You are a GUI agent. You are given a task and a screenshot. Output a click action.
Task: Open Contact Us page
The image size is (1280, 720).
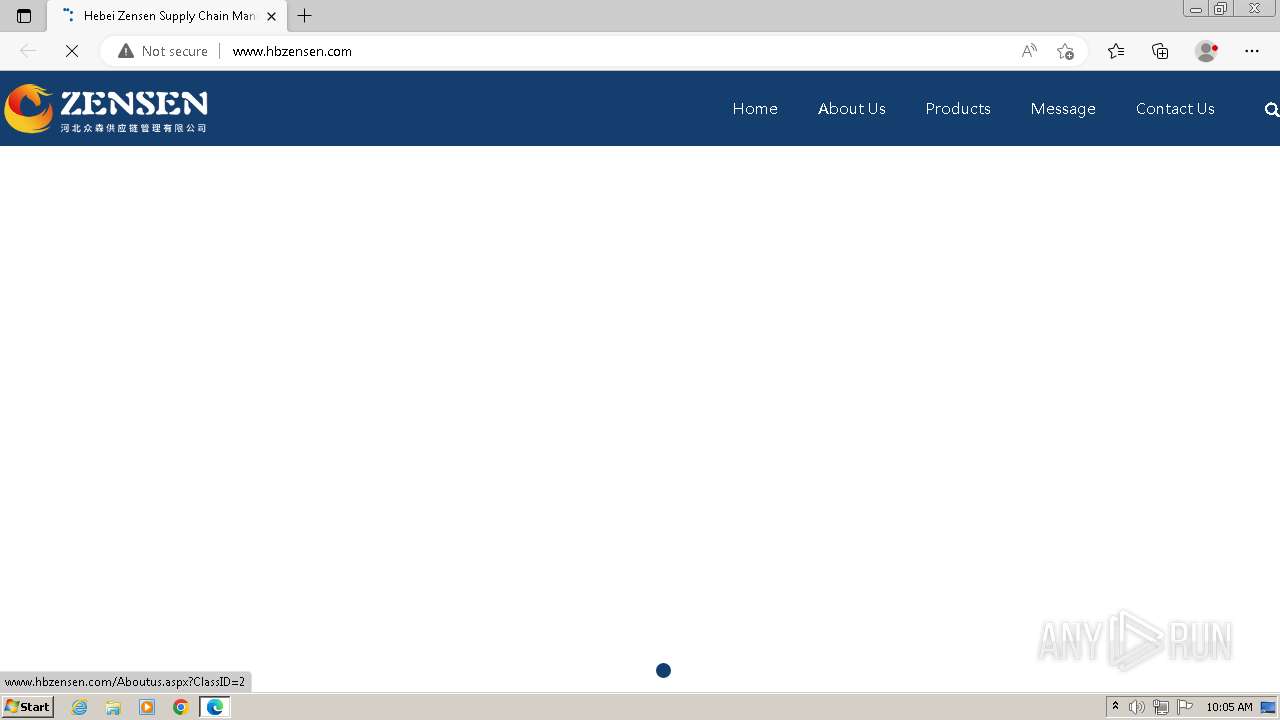pos(1175,109)
